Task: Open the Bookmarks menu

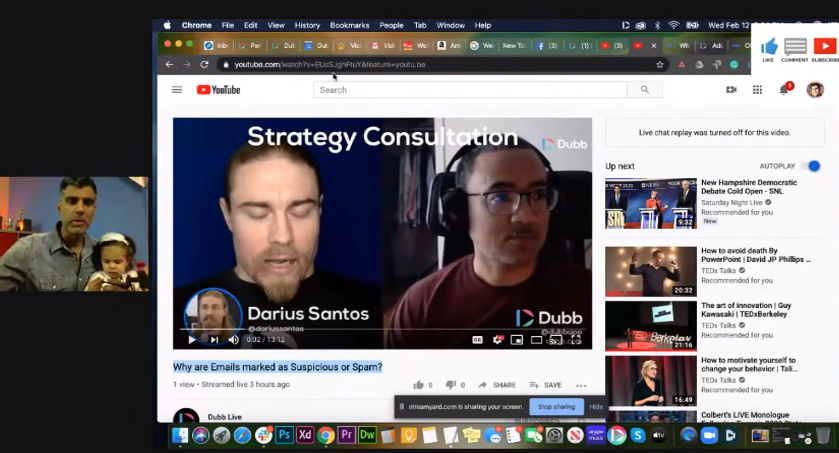Action: coord(349,25)
